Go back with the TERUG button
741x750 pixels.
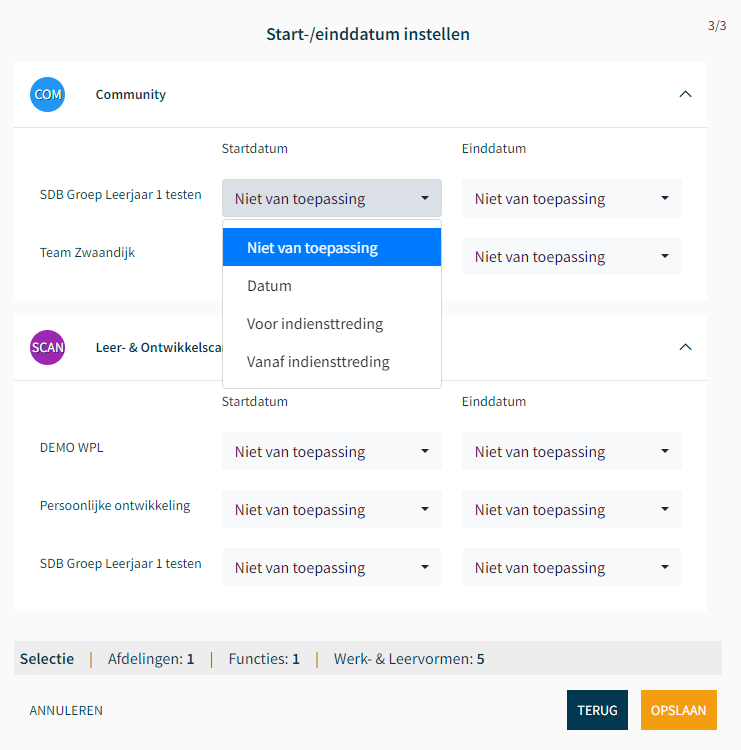coord(597,710)
